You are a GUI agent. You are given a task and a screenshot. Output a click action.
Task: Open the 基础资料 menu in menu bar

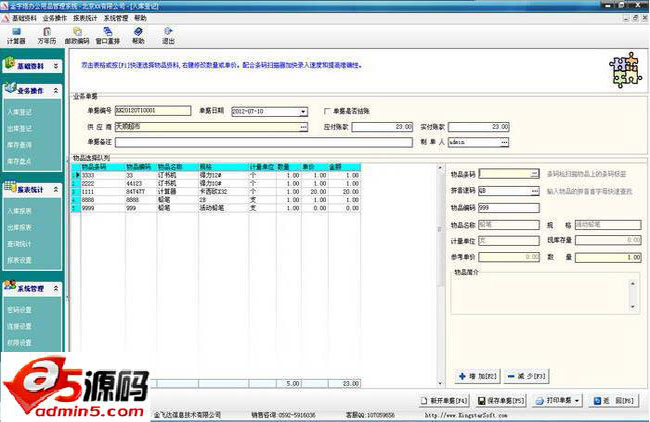(x=24, y=18)
